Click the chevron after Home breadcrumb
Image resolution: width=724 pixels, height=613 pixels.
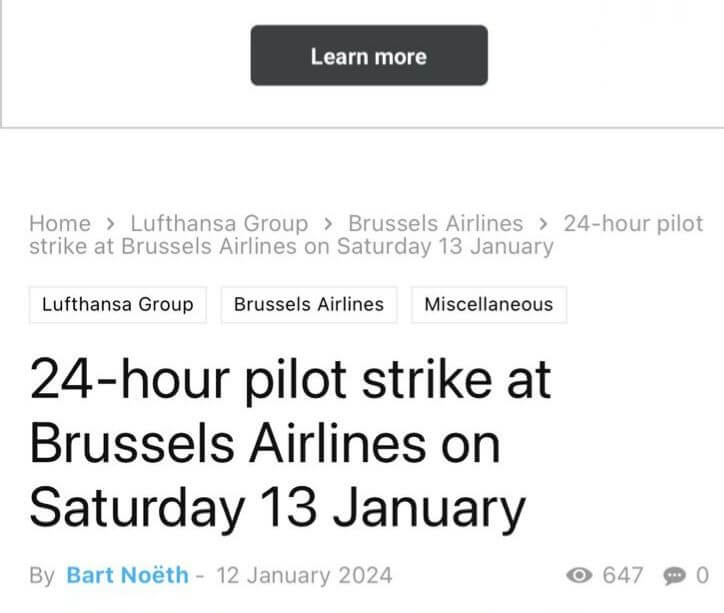point(110,224)
